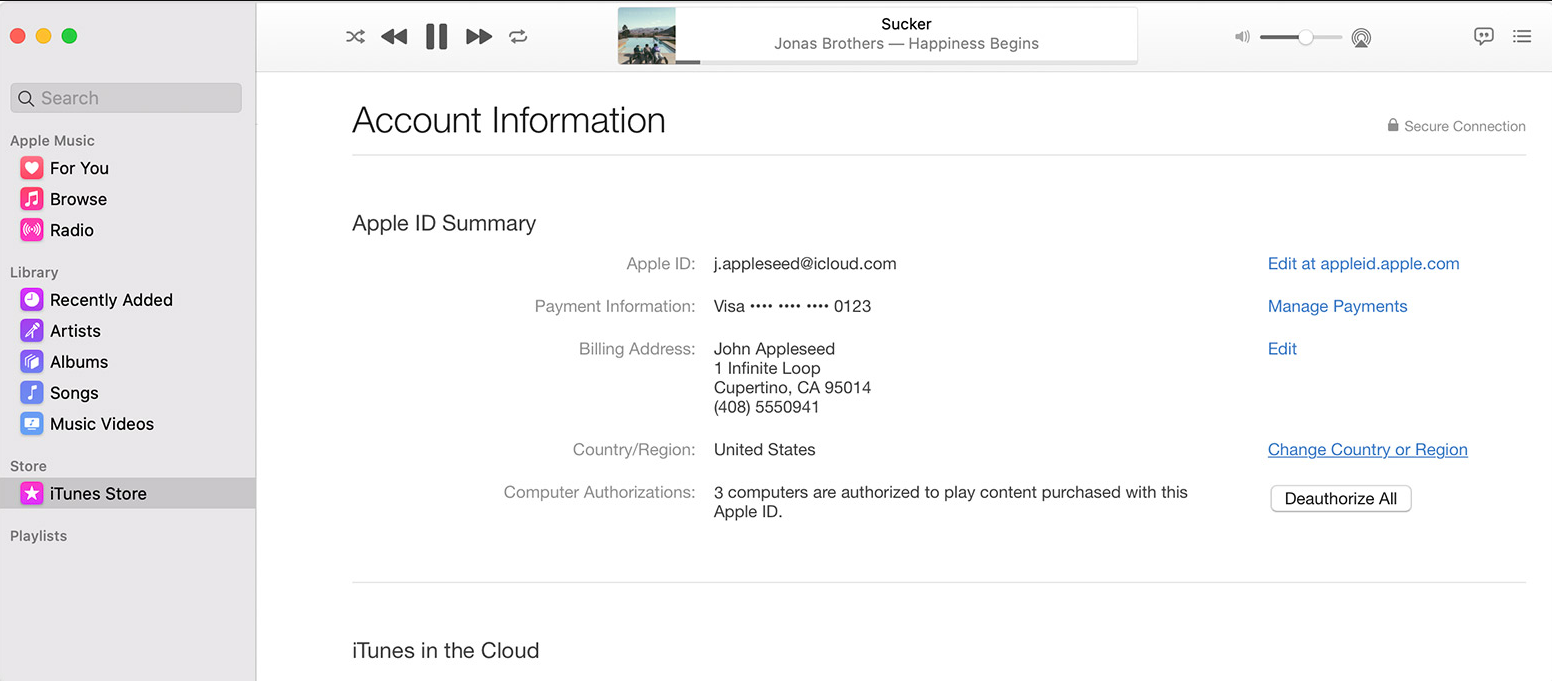
Task: Click the For You heart icon
Action: coord(32,168)
